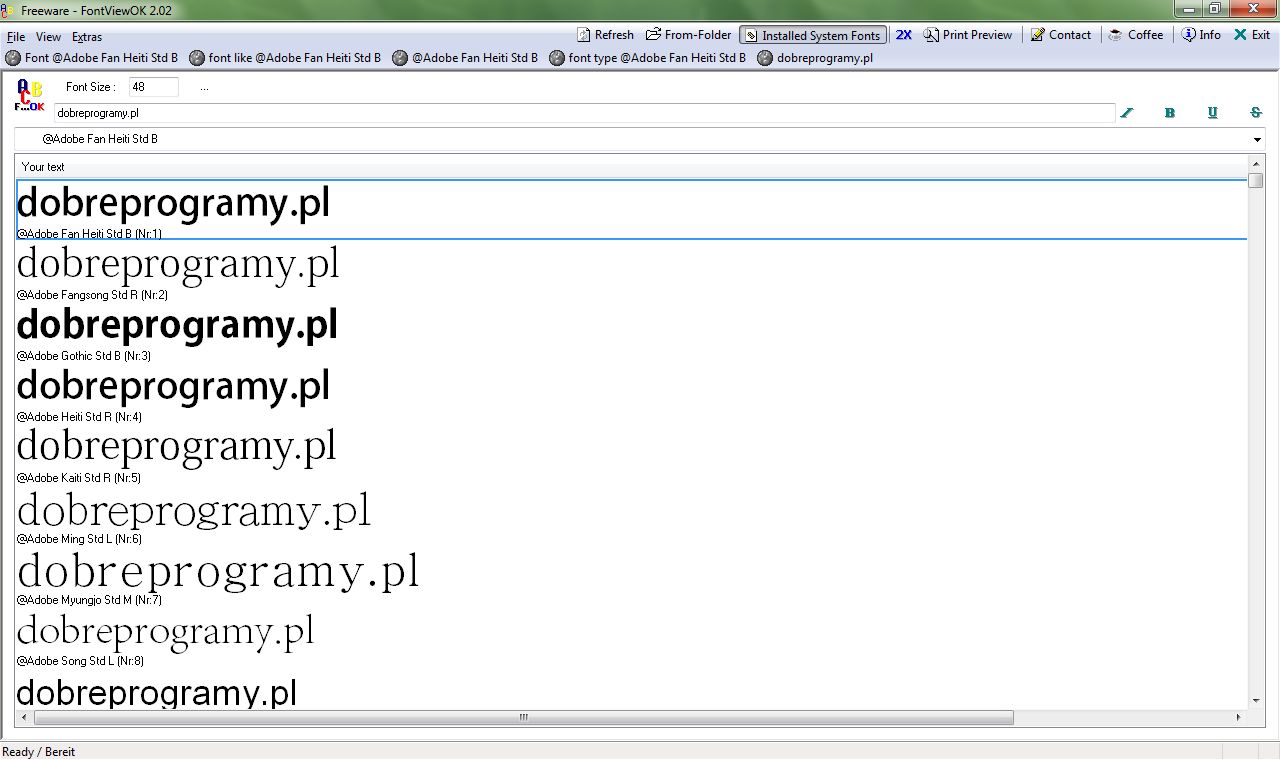Click the 'Your text' column header
This screenshot has height=760, width=1280.
631,167
